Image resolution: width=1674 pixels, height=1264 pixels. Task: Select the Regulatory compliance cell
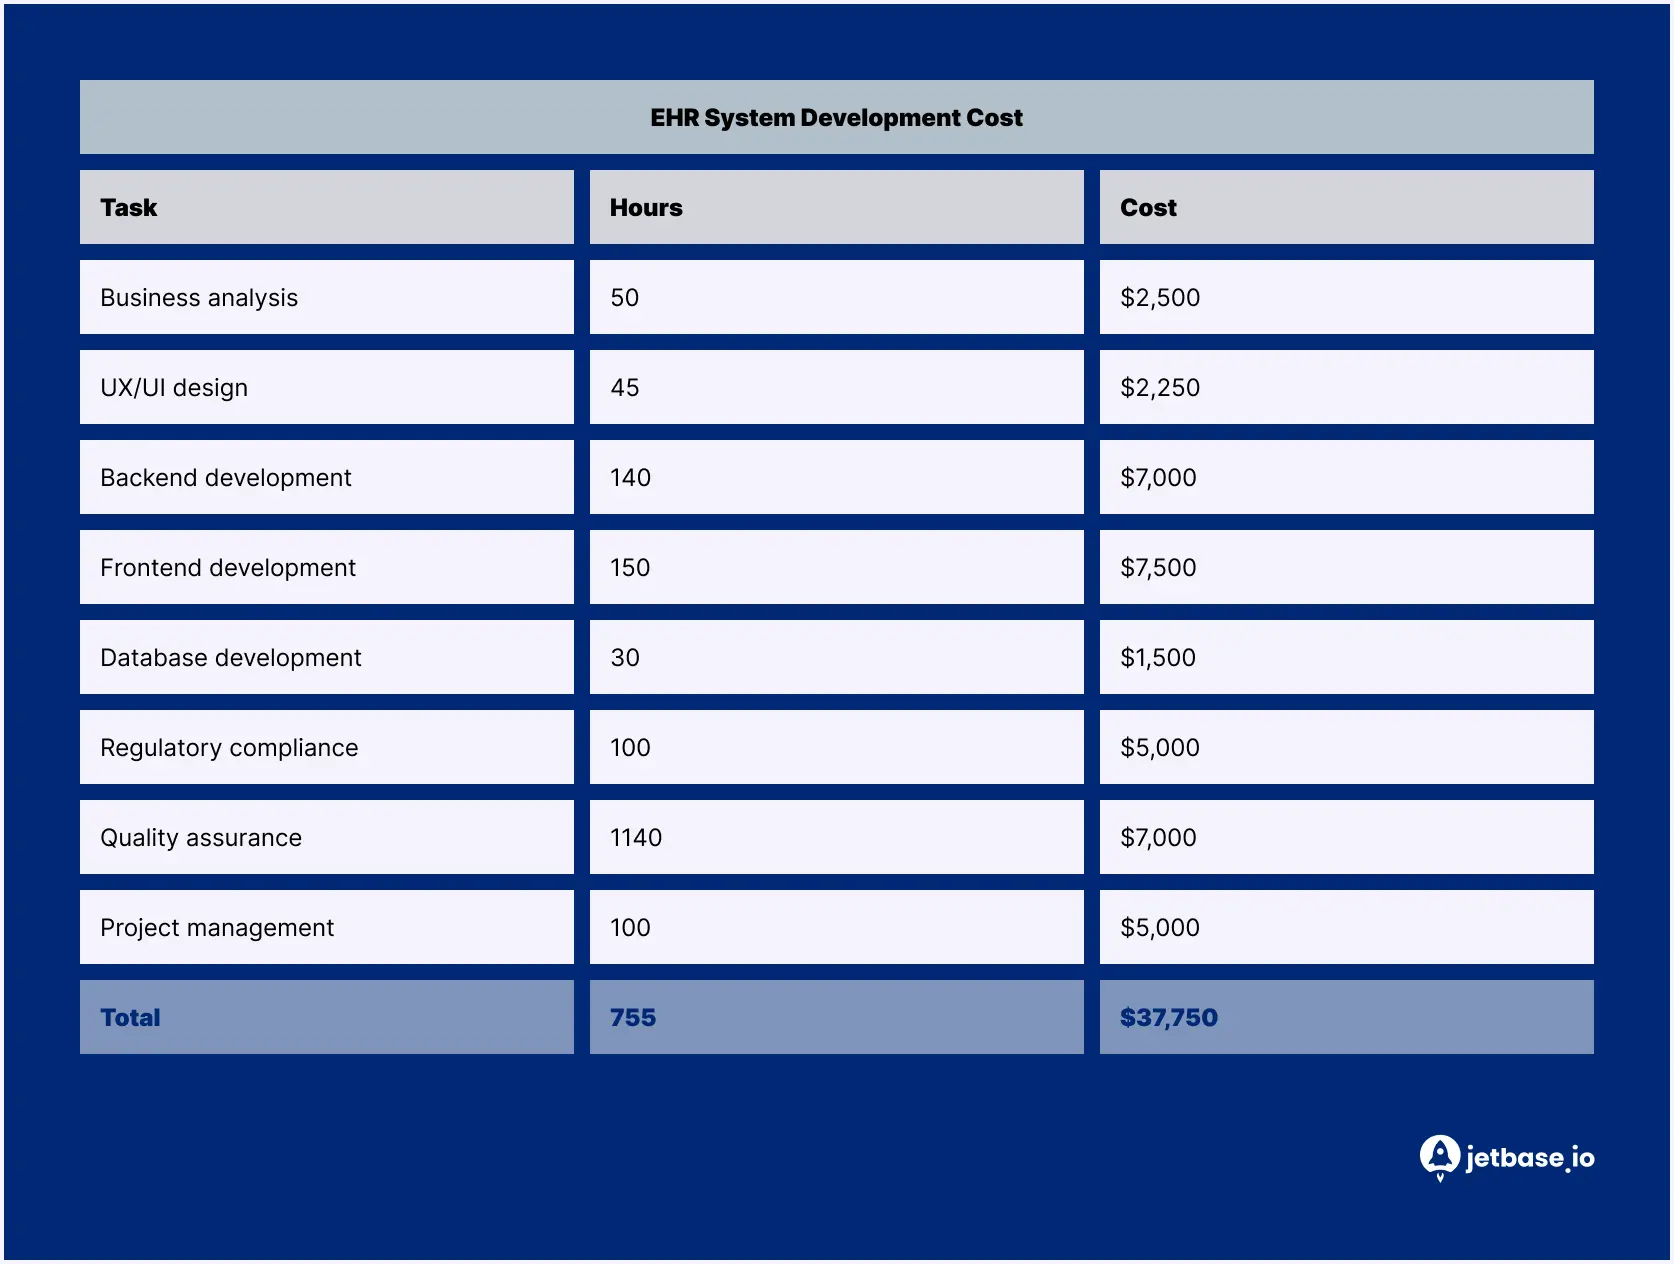tap(229, 747)
